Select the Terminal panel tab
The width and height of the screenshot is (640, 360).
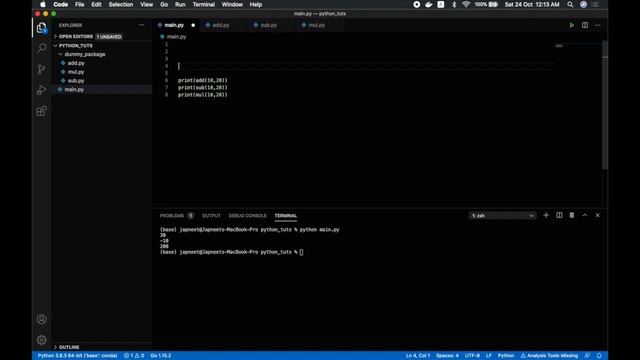pyautogui.click(x=285, y=216)
